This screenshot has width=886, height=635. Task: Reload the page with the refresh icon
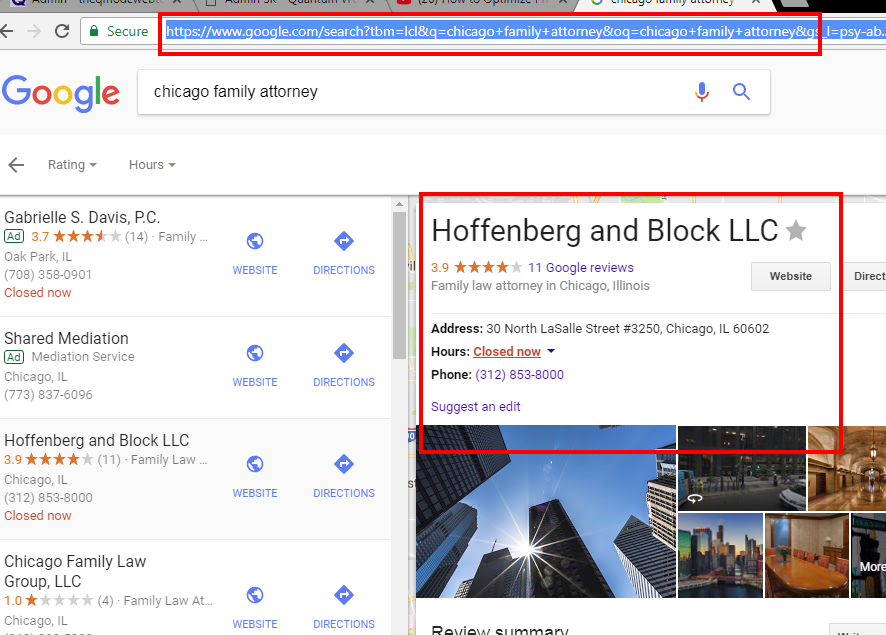point(62,31)
